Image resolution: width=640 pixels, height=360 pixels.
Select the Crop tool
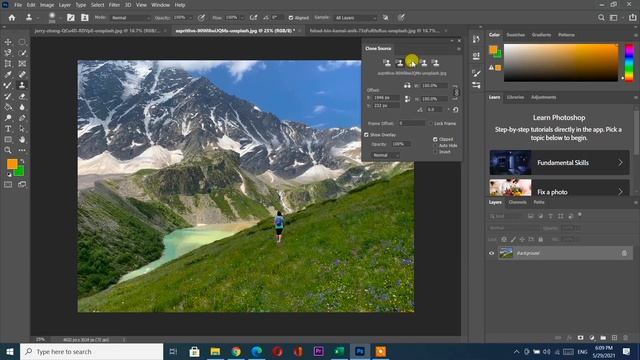(x=8, y=64)
